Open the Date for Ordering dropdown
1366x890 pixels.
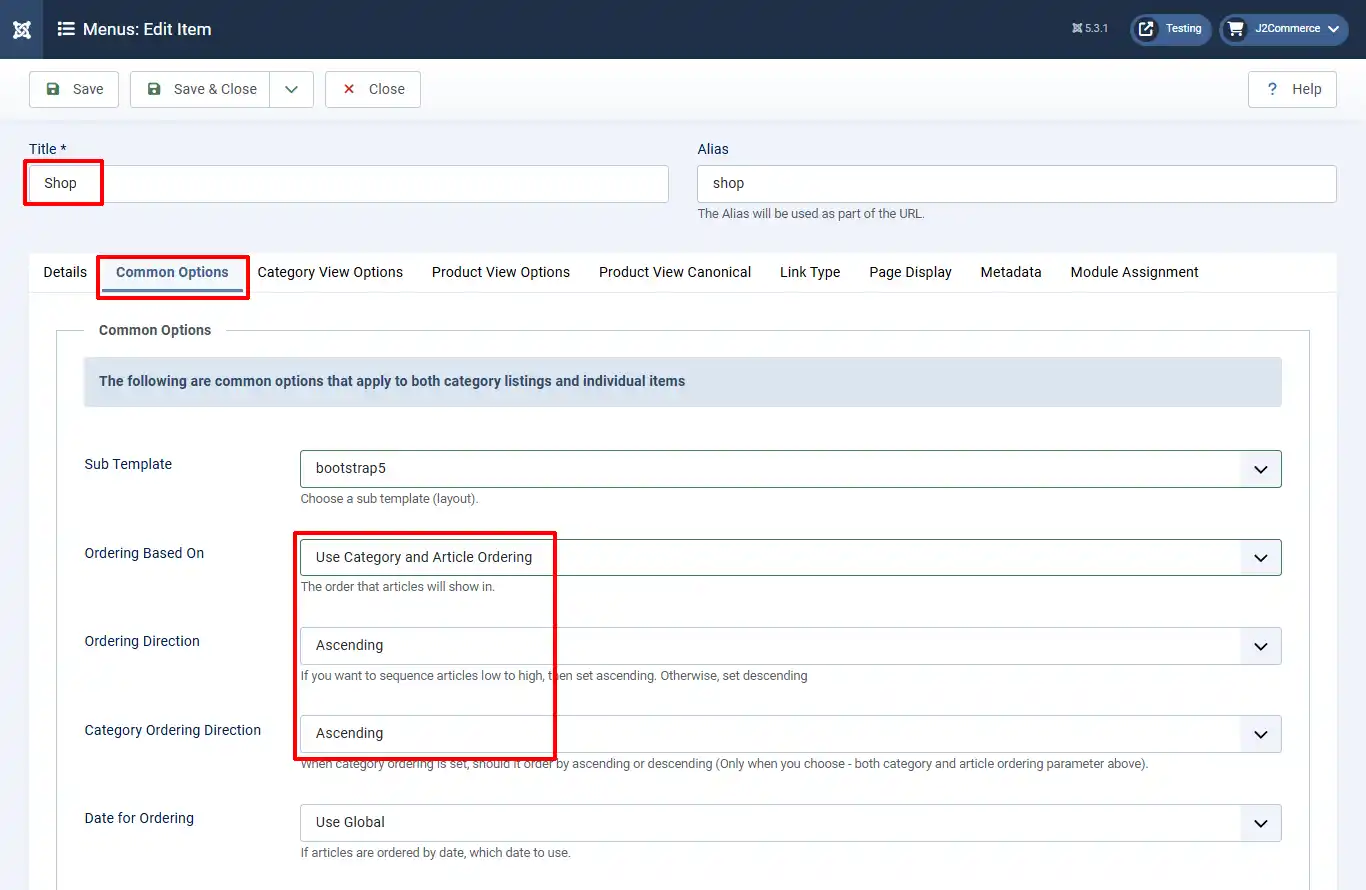[x=791, y=822]
